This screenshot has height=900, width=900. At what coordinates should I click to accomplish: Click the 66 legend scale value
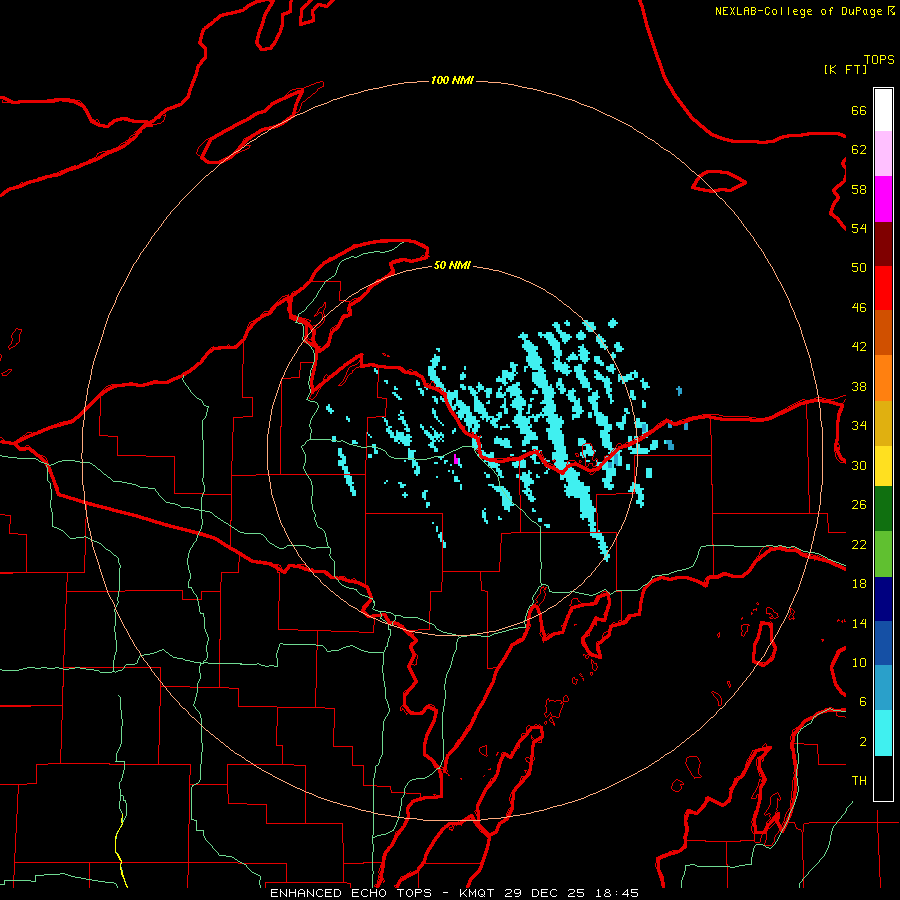pos(859,110)
